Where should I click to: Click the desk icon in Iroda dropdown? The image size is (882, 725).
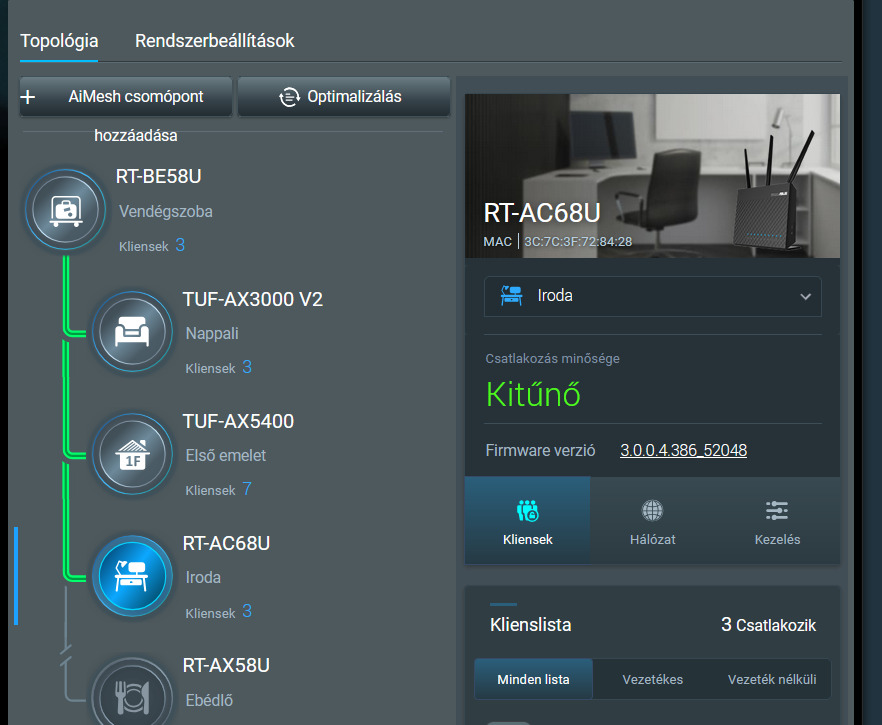pos(511,295)
